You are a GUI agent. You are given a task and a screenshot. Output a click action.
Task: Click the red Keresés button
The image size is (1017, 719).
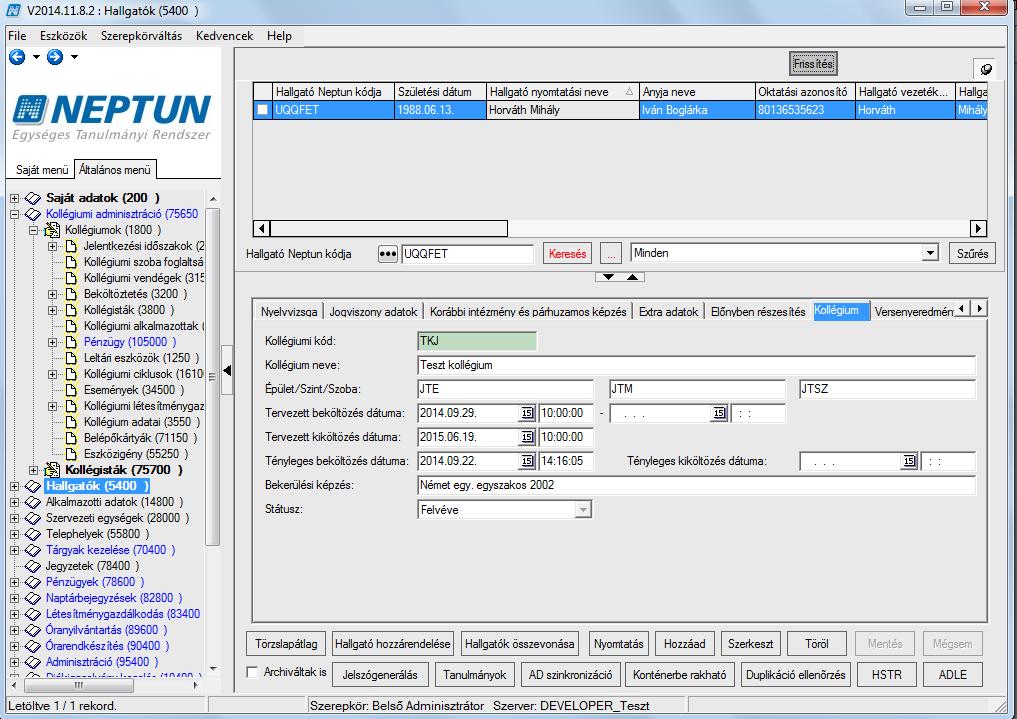click(x=567, y=253)
